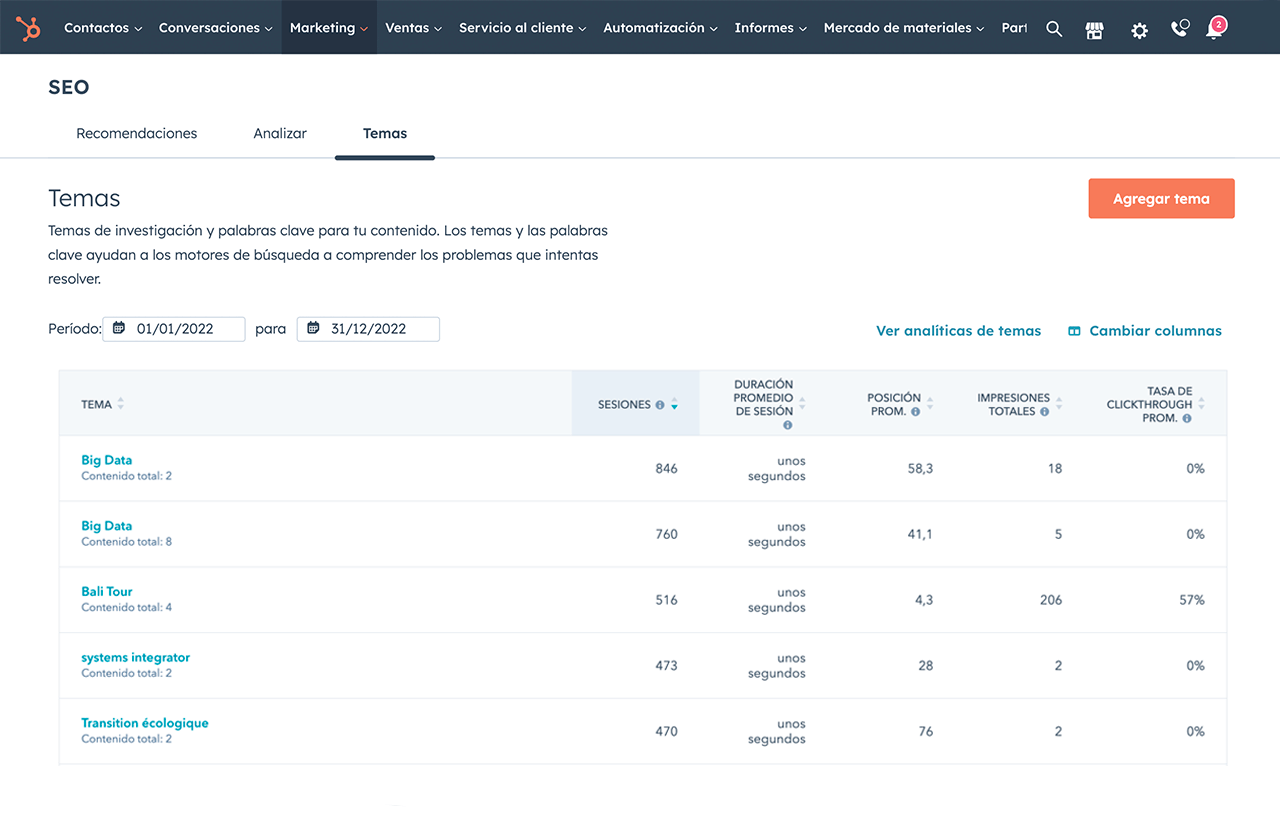Sort by Tasa de clickthrough arrows
The height and width of the screenshot is (813, 1280).
tap(1202, 404)
